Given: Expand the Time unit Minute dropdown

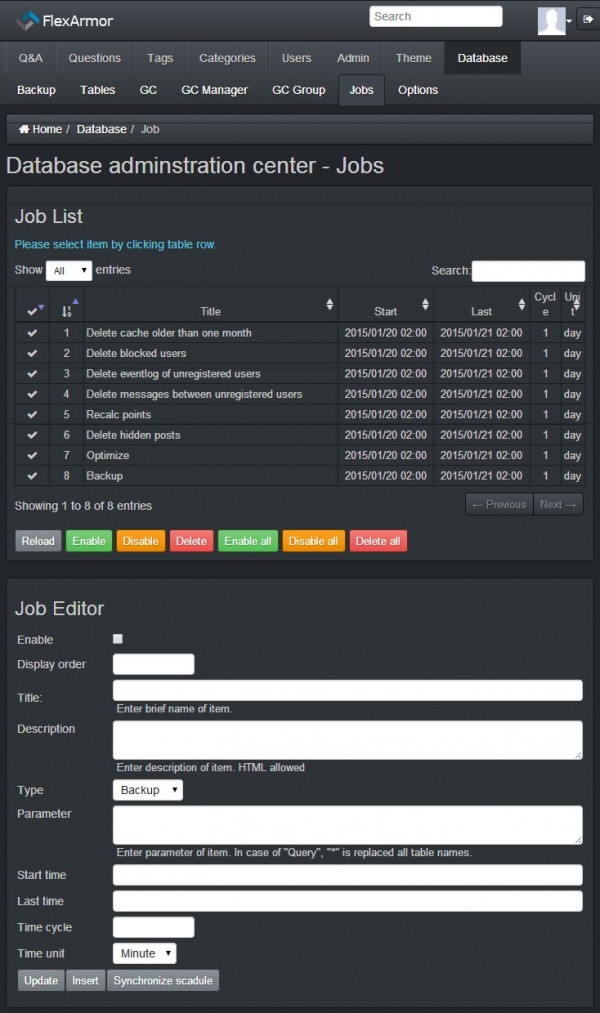Looking at the screenshot, I should pyautogui.click(x=144, y=953).
